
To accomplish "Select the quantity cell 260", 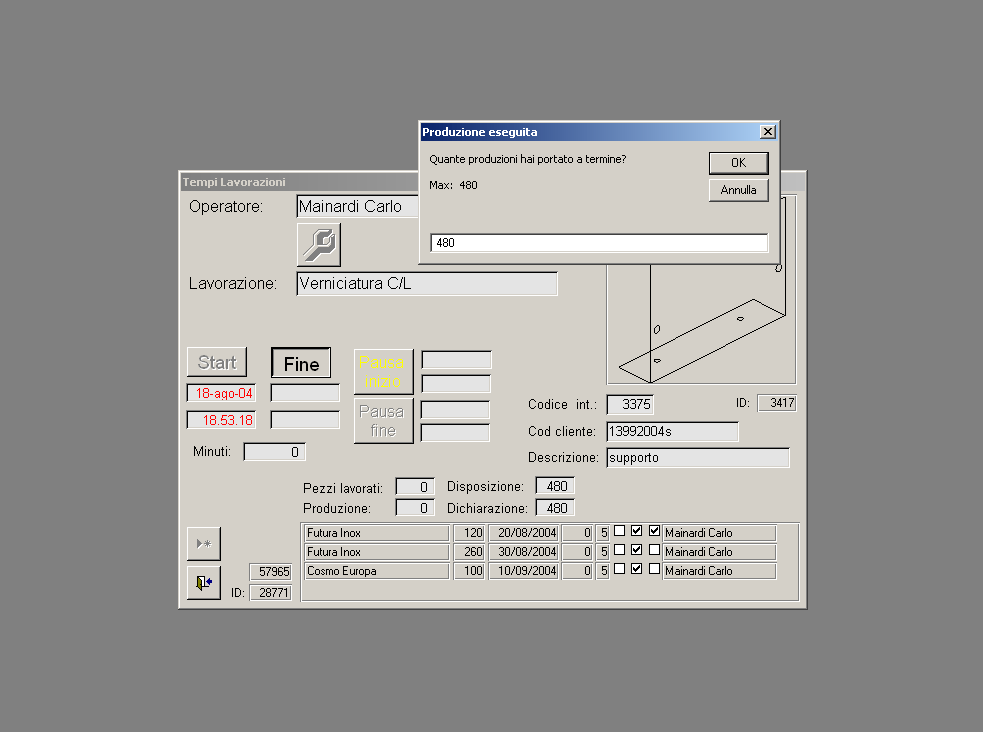I will tap(469, 552).
